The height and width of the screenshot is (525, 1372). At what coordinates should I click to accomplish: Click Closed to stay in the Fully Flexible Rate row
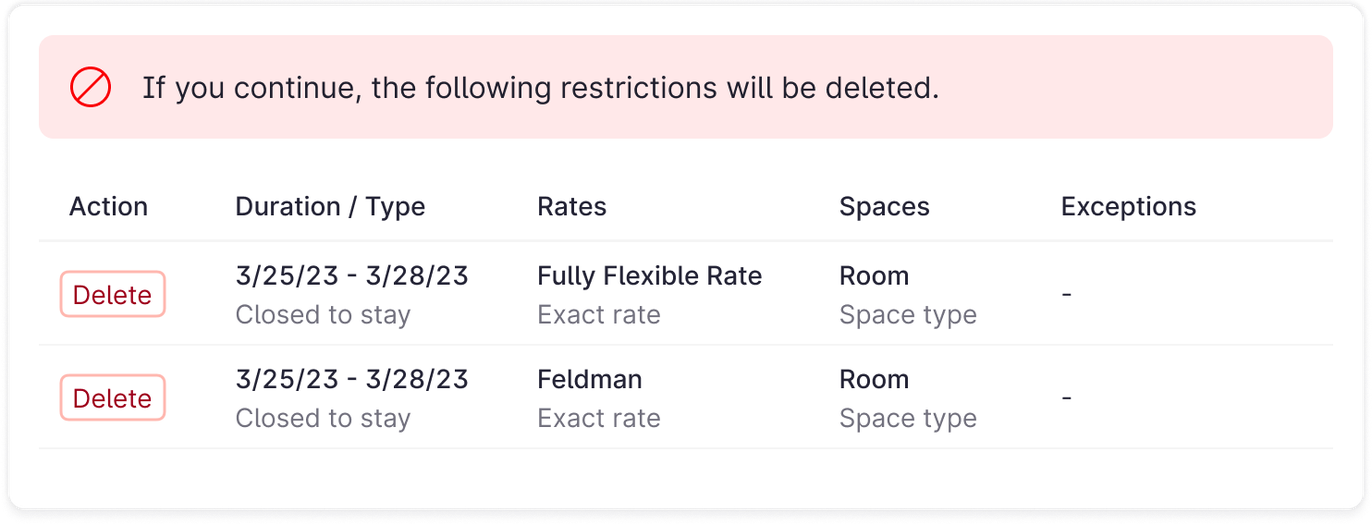click(x=323, y=315)
